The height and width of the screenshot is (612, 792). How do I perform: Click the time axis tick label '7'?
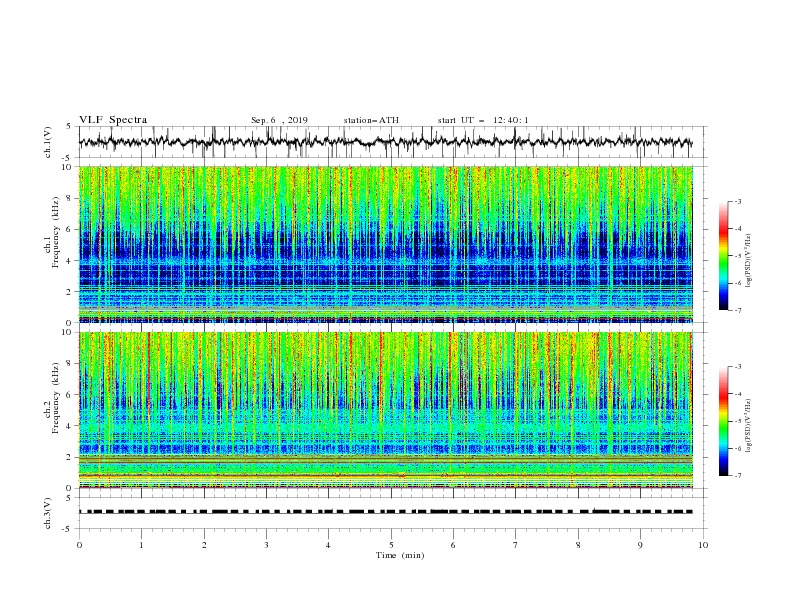pos(516,545)
